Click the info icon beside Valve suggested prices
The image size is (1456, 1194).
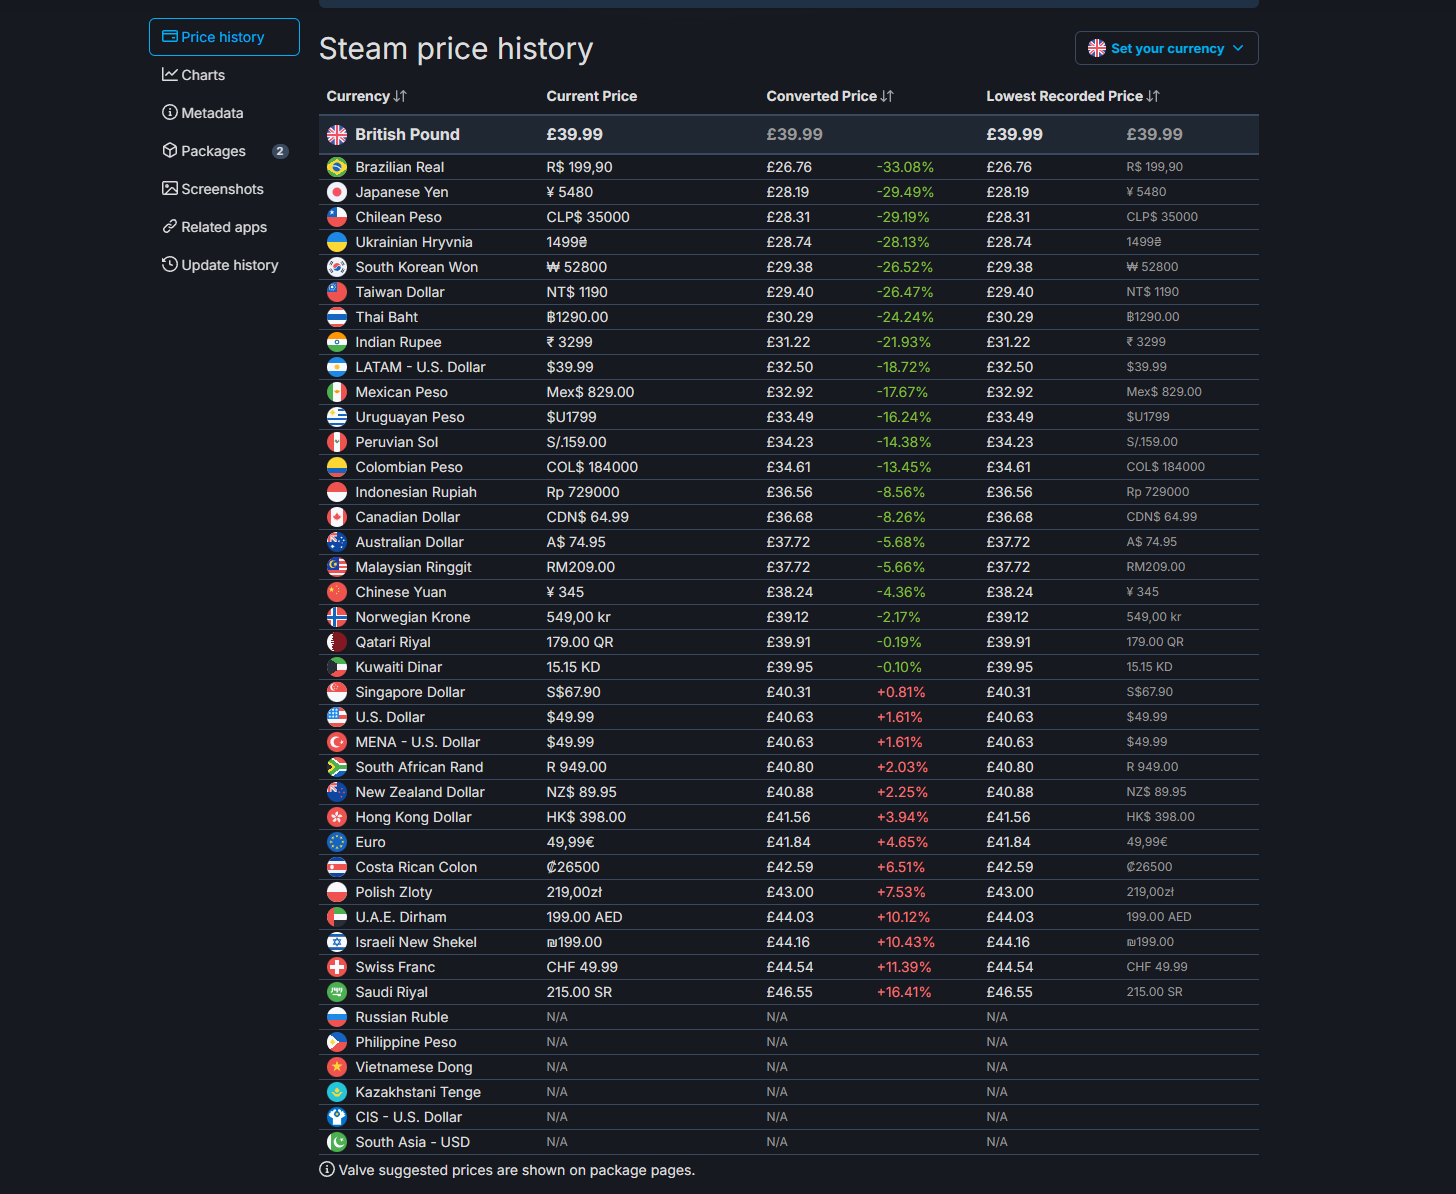(x=327, y=1169)
